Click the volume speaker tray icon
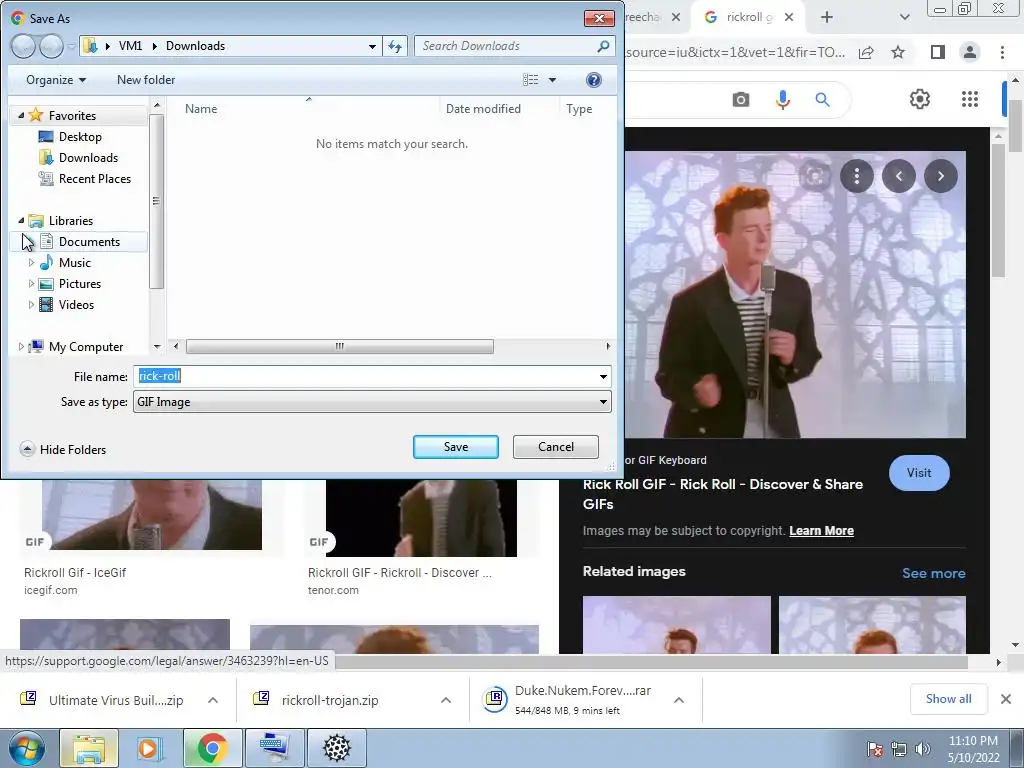This screenshot has width=1024, height=768. click(x=923, y=749)
